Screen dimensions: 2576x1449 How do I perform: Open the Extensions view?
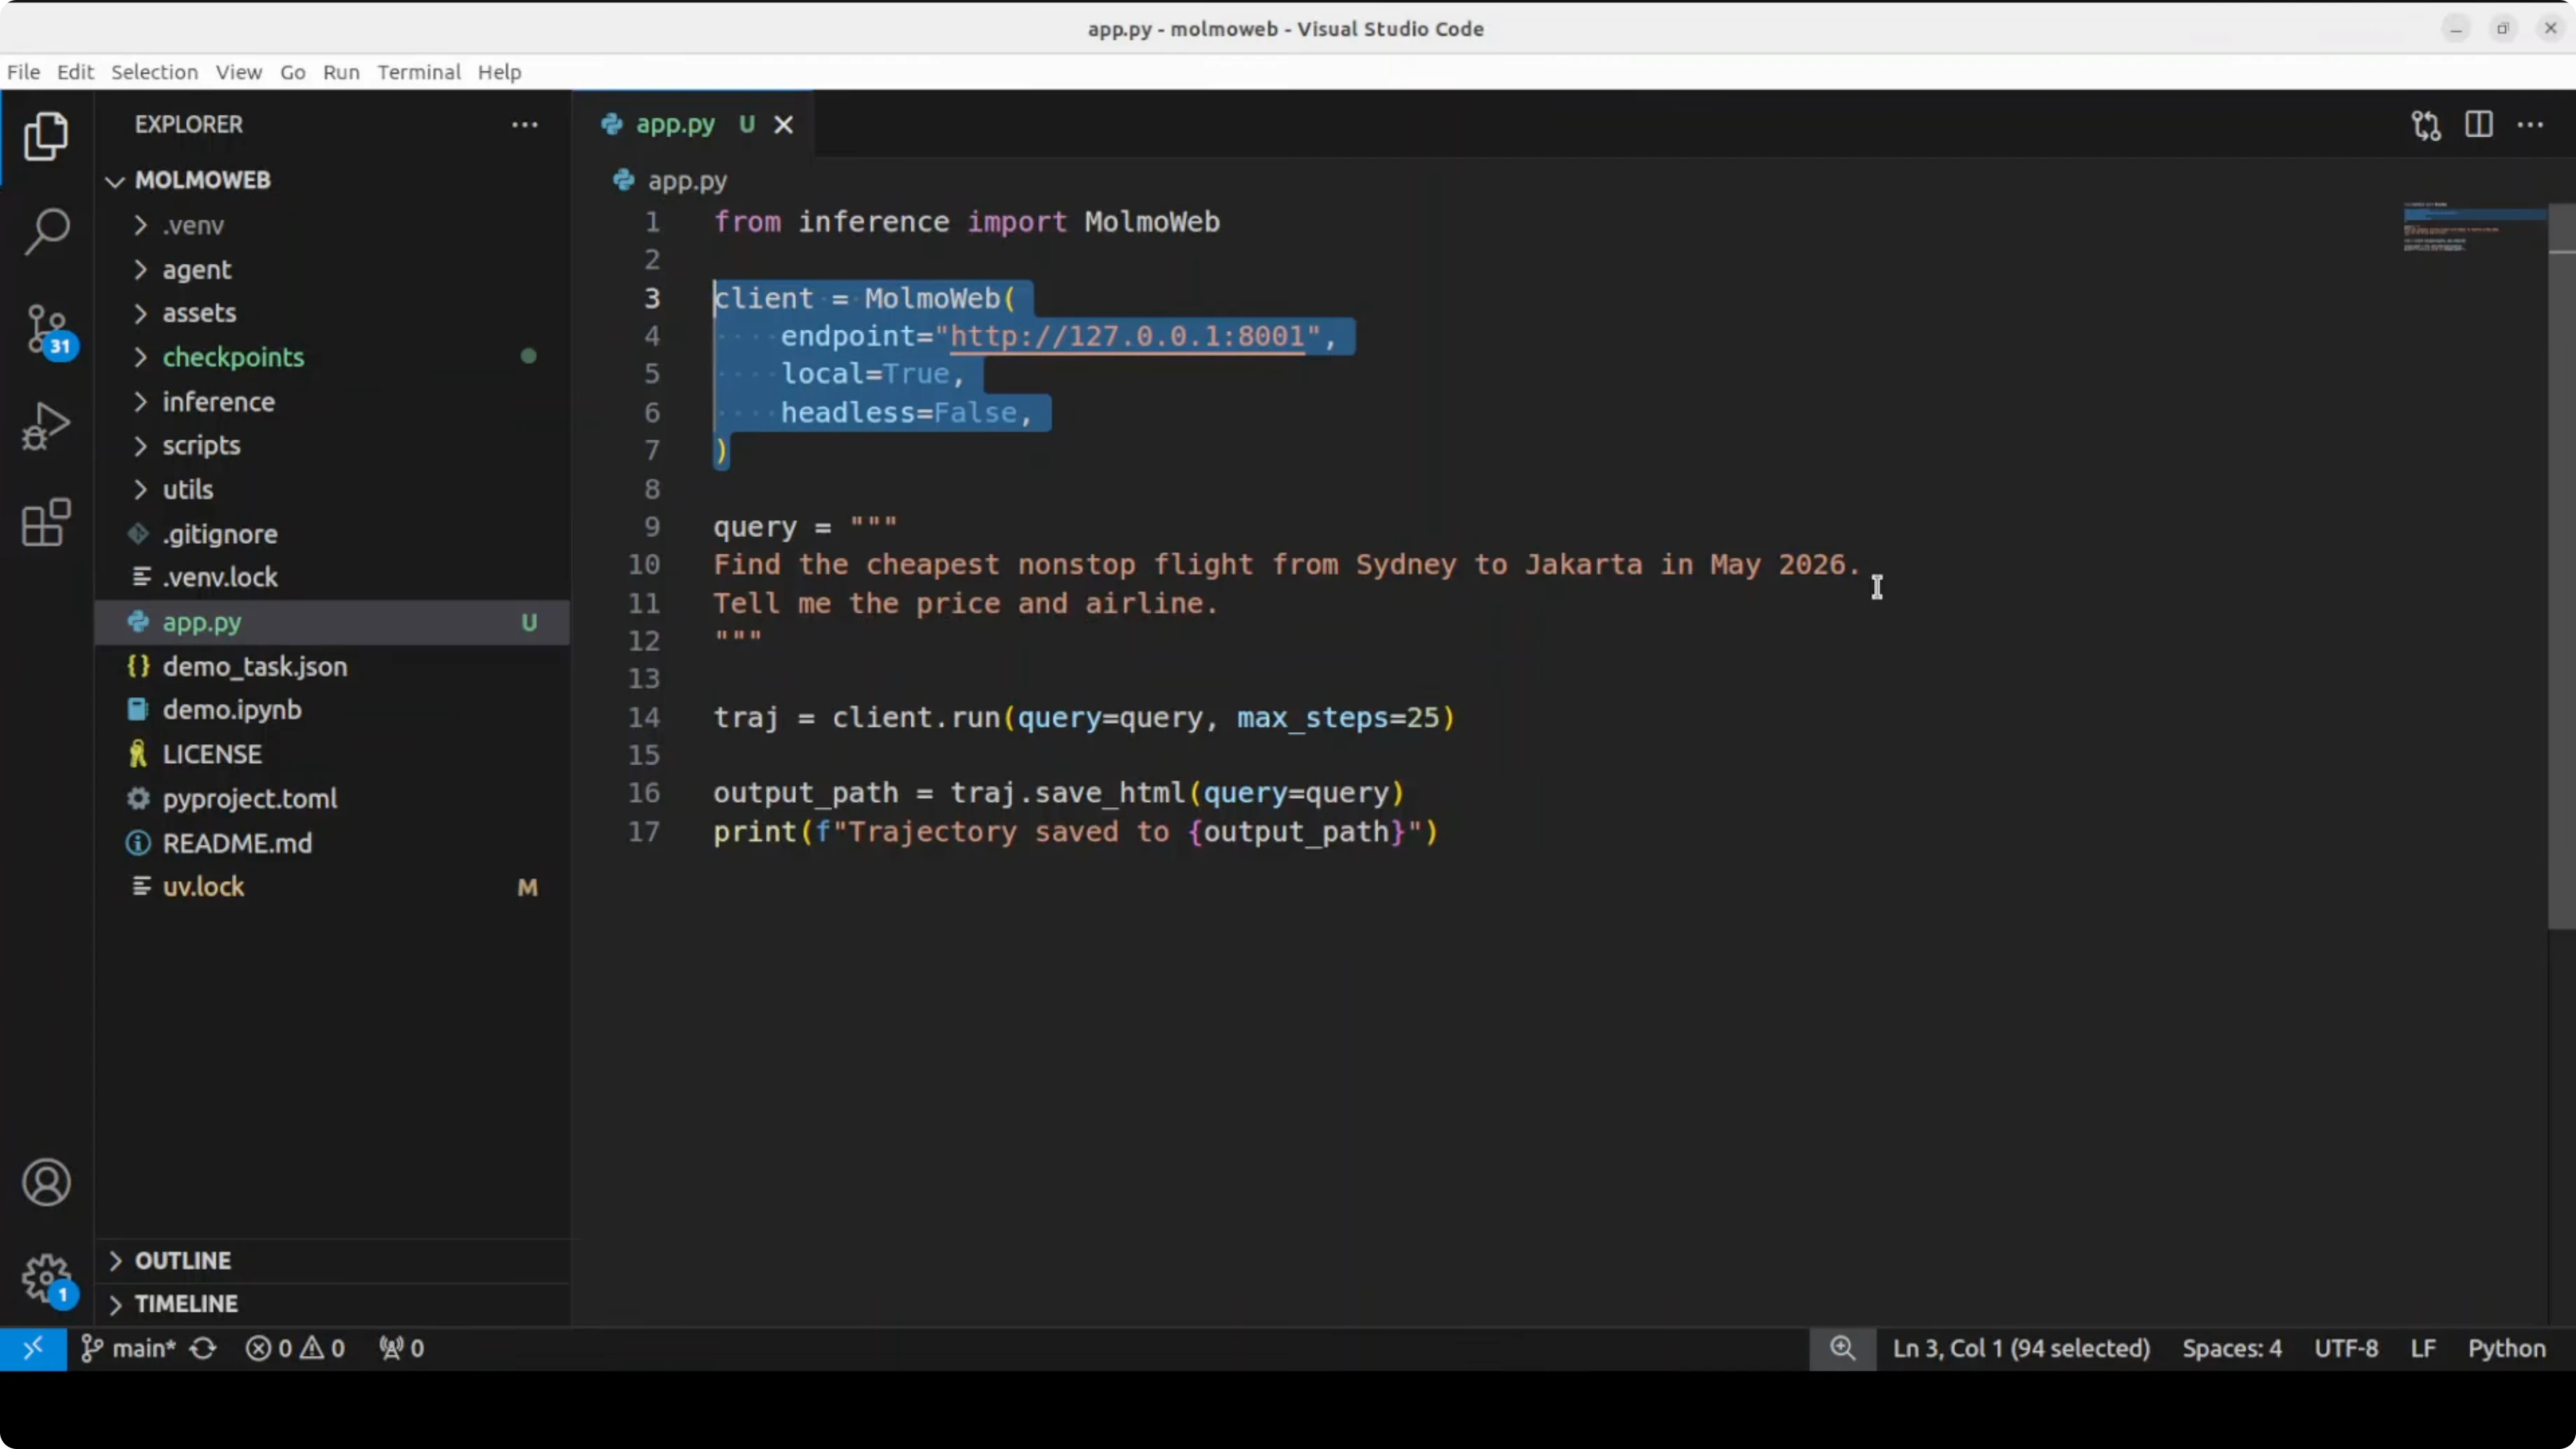(46, 523)
